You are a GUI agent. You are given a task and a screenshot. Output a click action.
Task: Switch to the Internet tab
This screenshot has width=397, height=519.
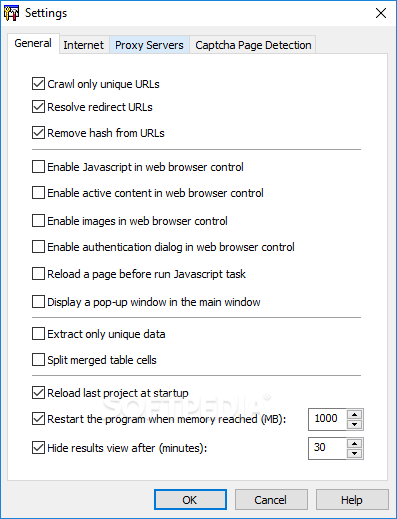84,45
